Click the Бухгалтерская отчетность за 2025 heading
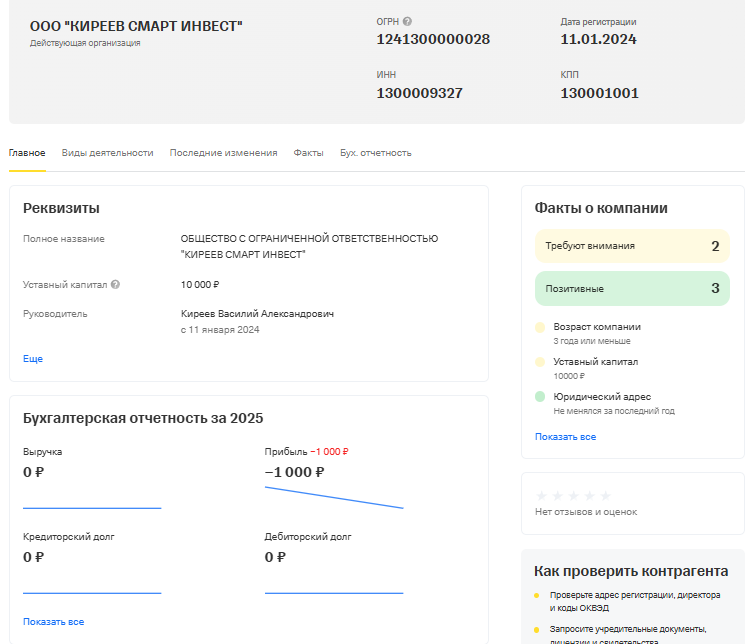The height and width of the screenshot is (644, 750). click(143, 418)
